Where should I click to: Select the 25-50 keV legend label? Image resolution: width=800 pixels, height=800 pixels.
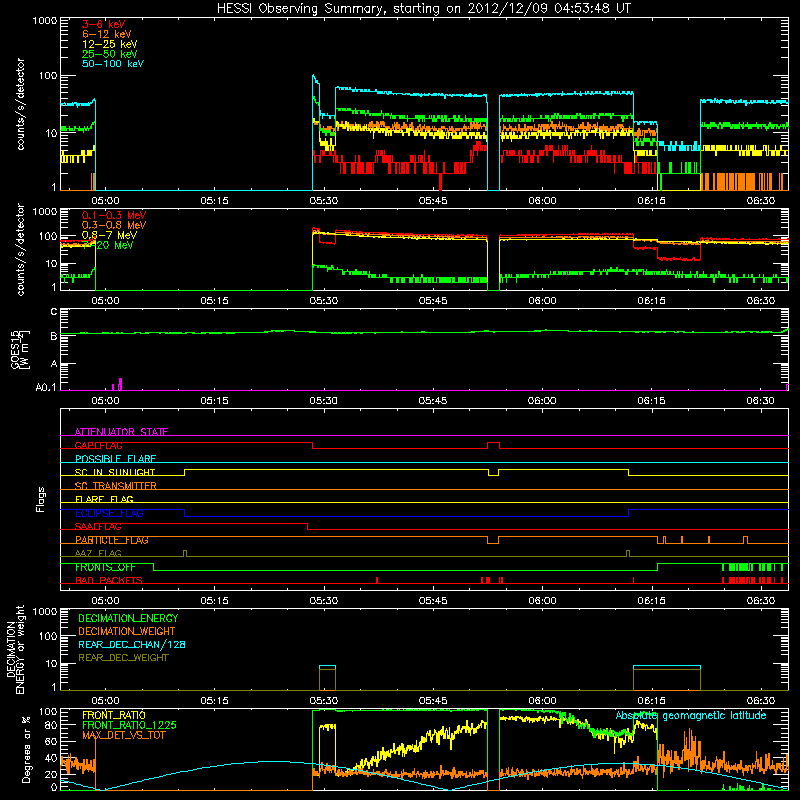[x=110, y=54]
